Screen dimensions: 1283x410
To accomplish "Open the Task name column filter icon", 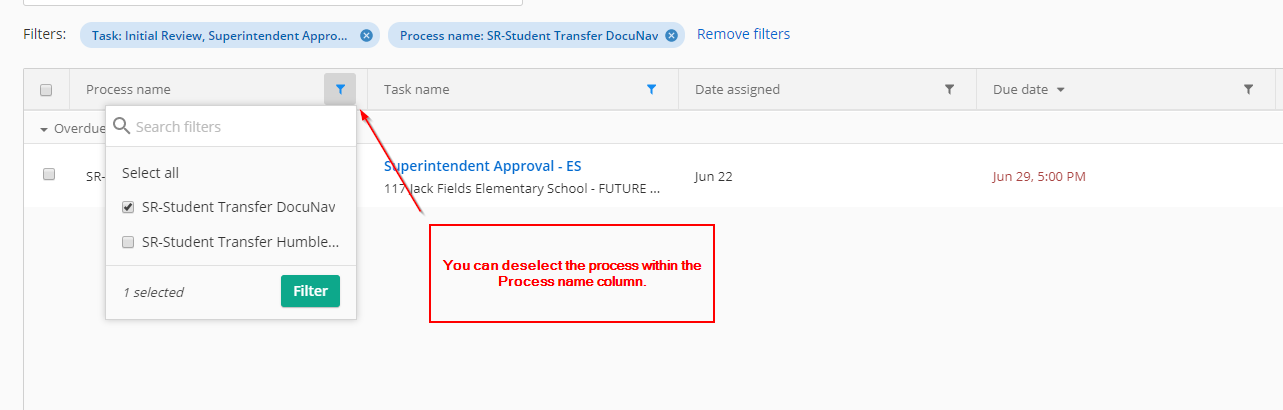I will pyautogui.click(x=651, y=89).
